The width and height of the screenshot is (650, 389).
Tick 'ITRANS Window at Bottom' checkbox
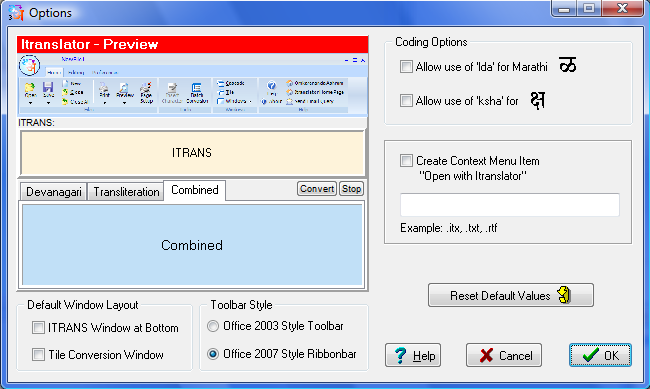(38, 328)
